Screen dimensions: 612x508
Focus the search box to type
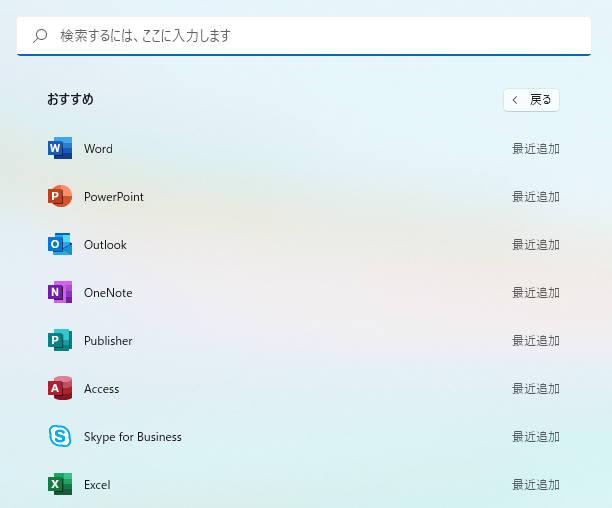[304, 36]
